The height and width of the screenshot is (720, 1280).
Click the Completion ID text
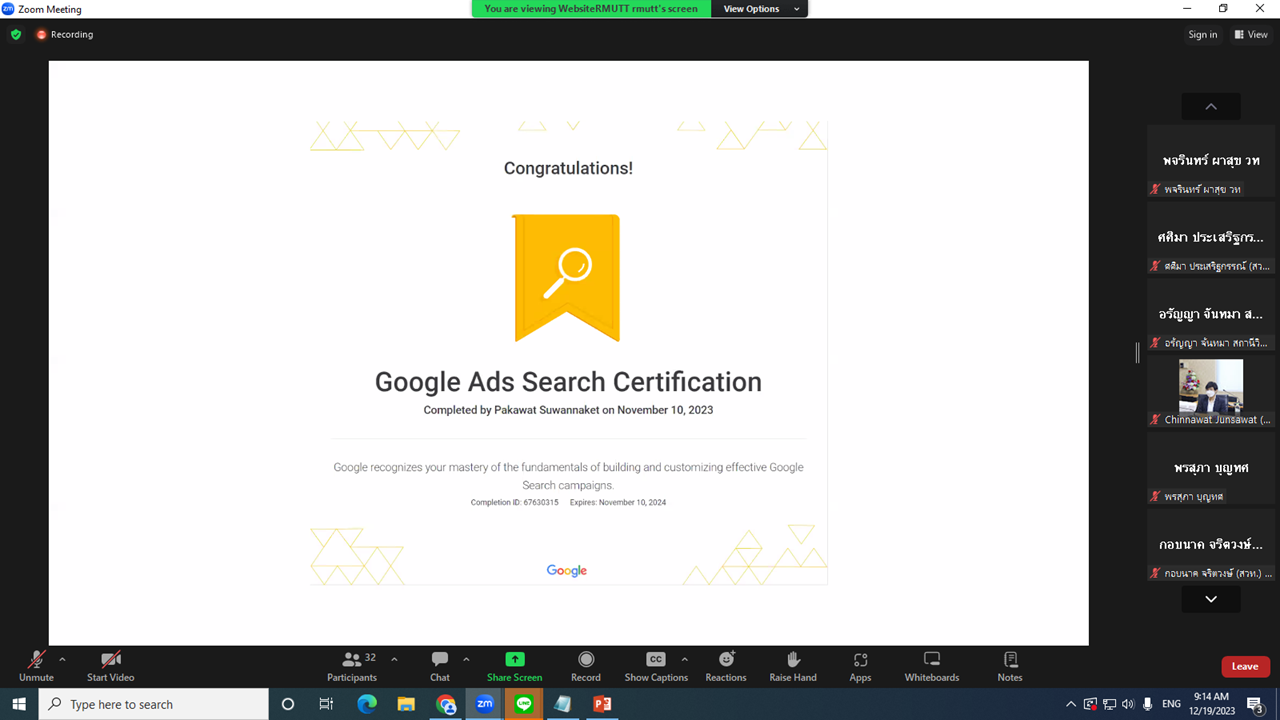coord(515,502)
